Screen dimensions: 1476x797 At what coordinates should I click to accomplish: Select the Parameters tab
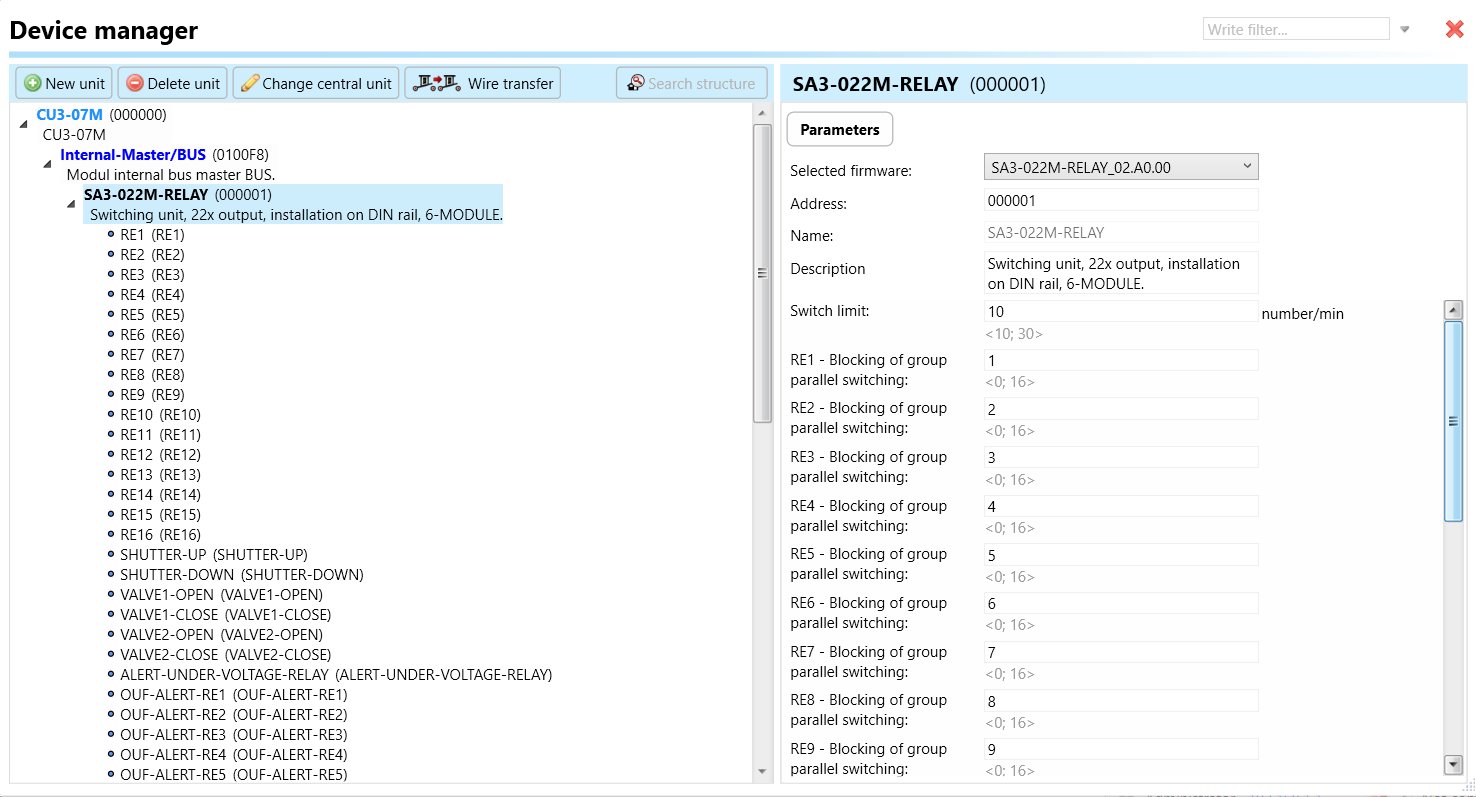[839, 130]
